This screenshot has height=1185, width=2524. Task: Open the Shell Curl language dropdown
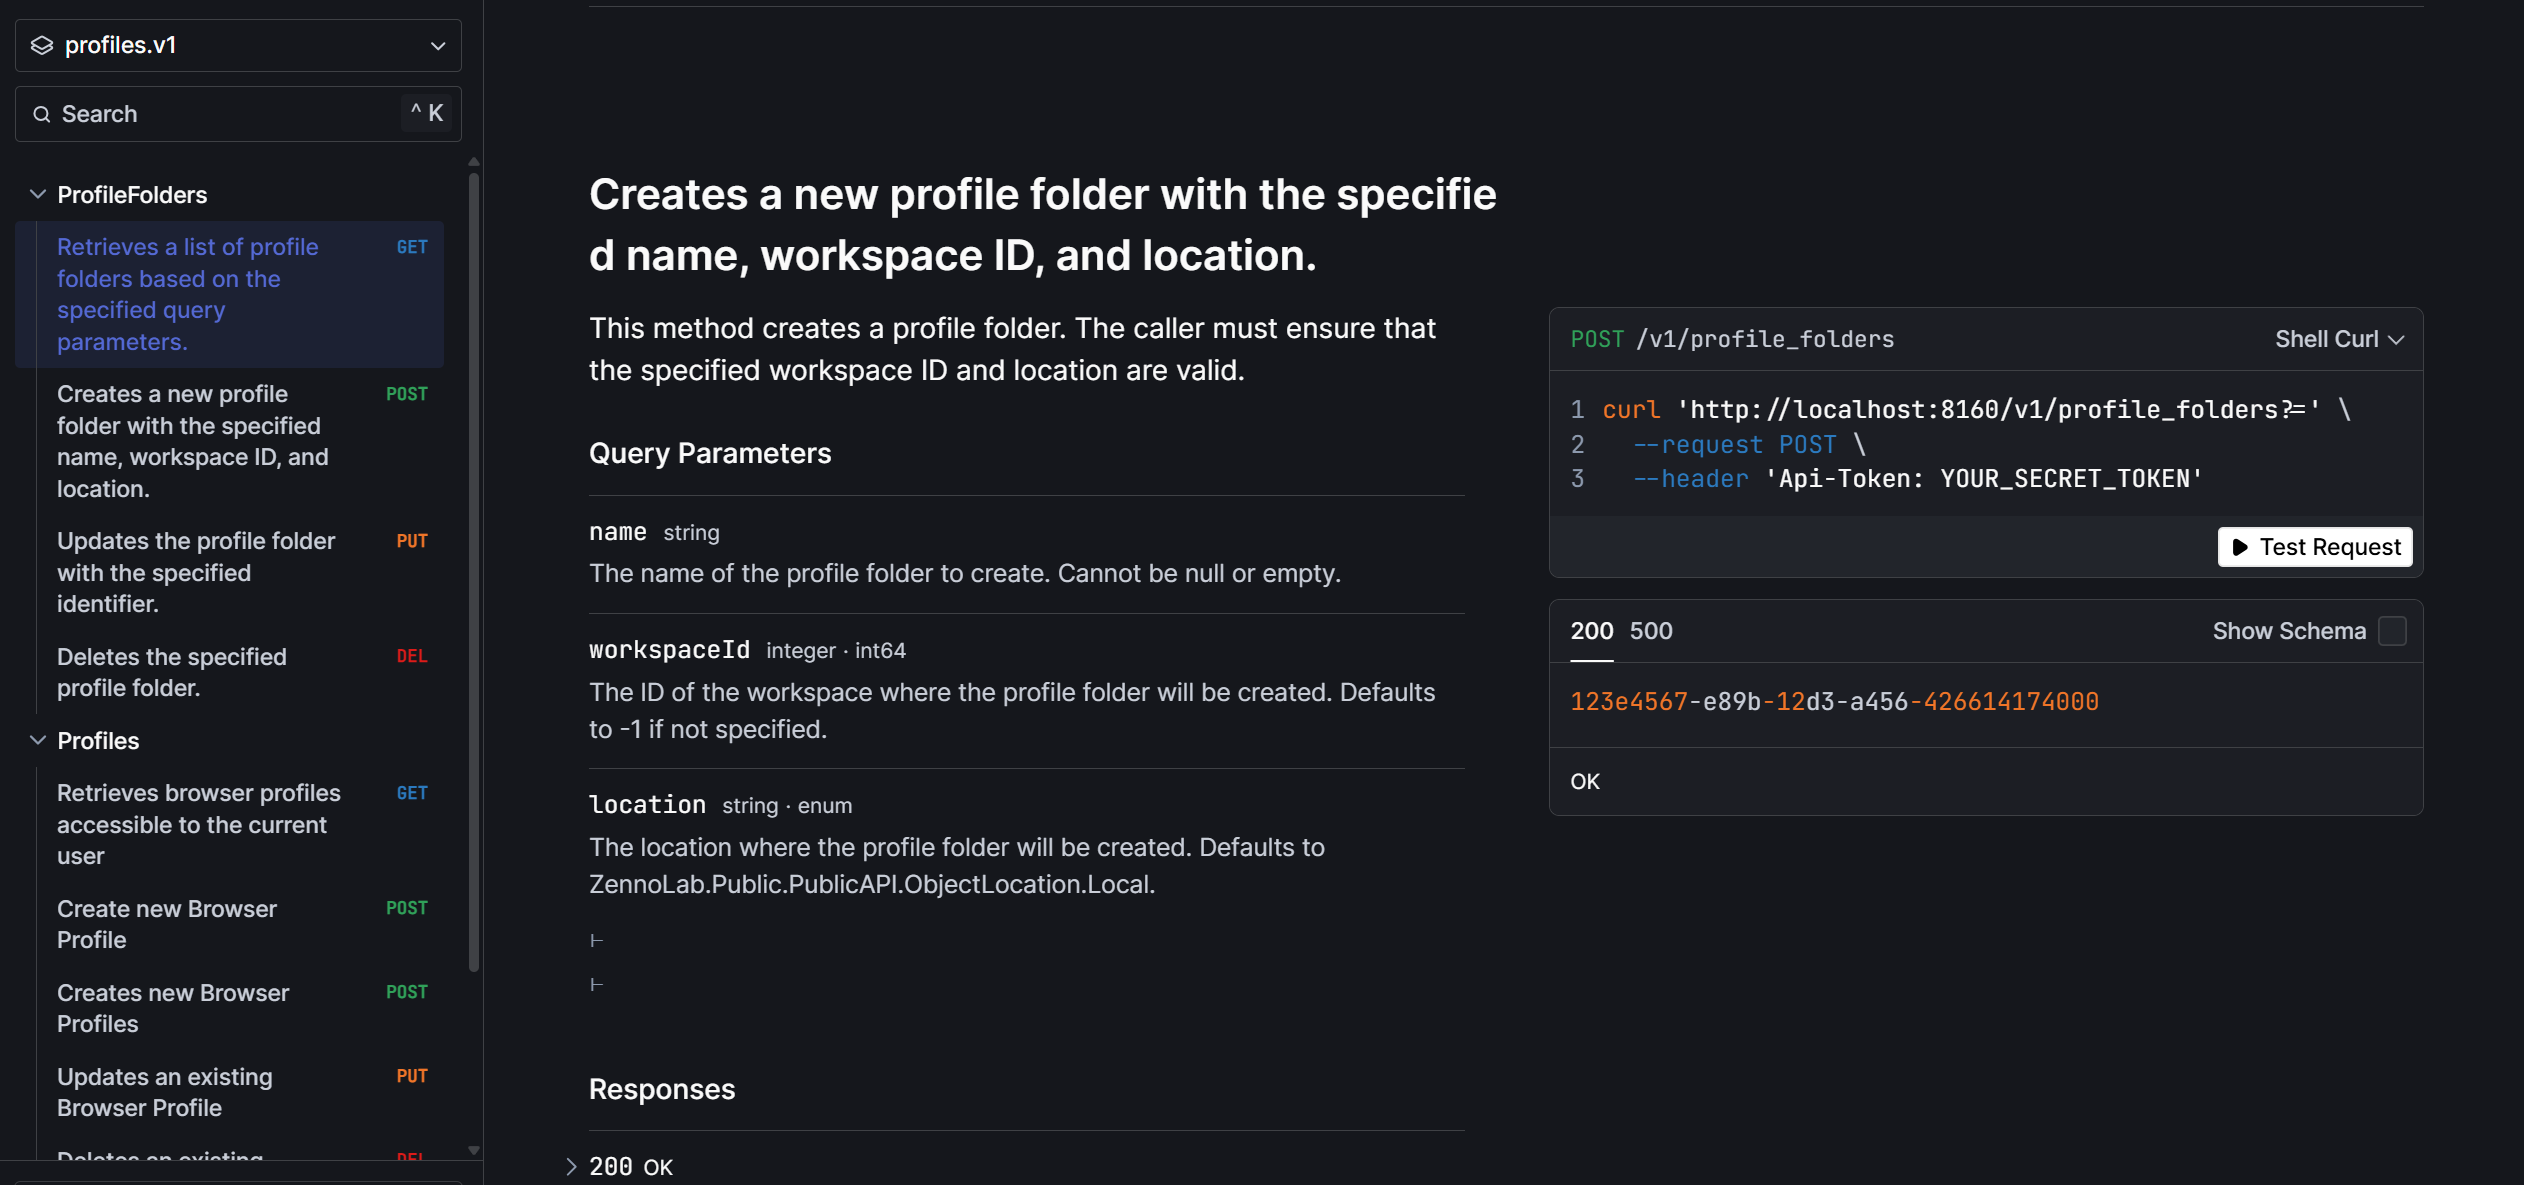(x=2339, y=340)
